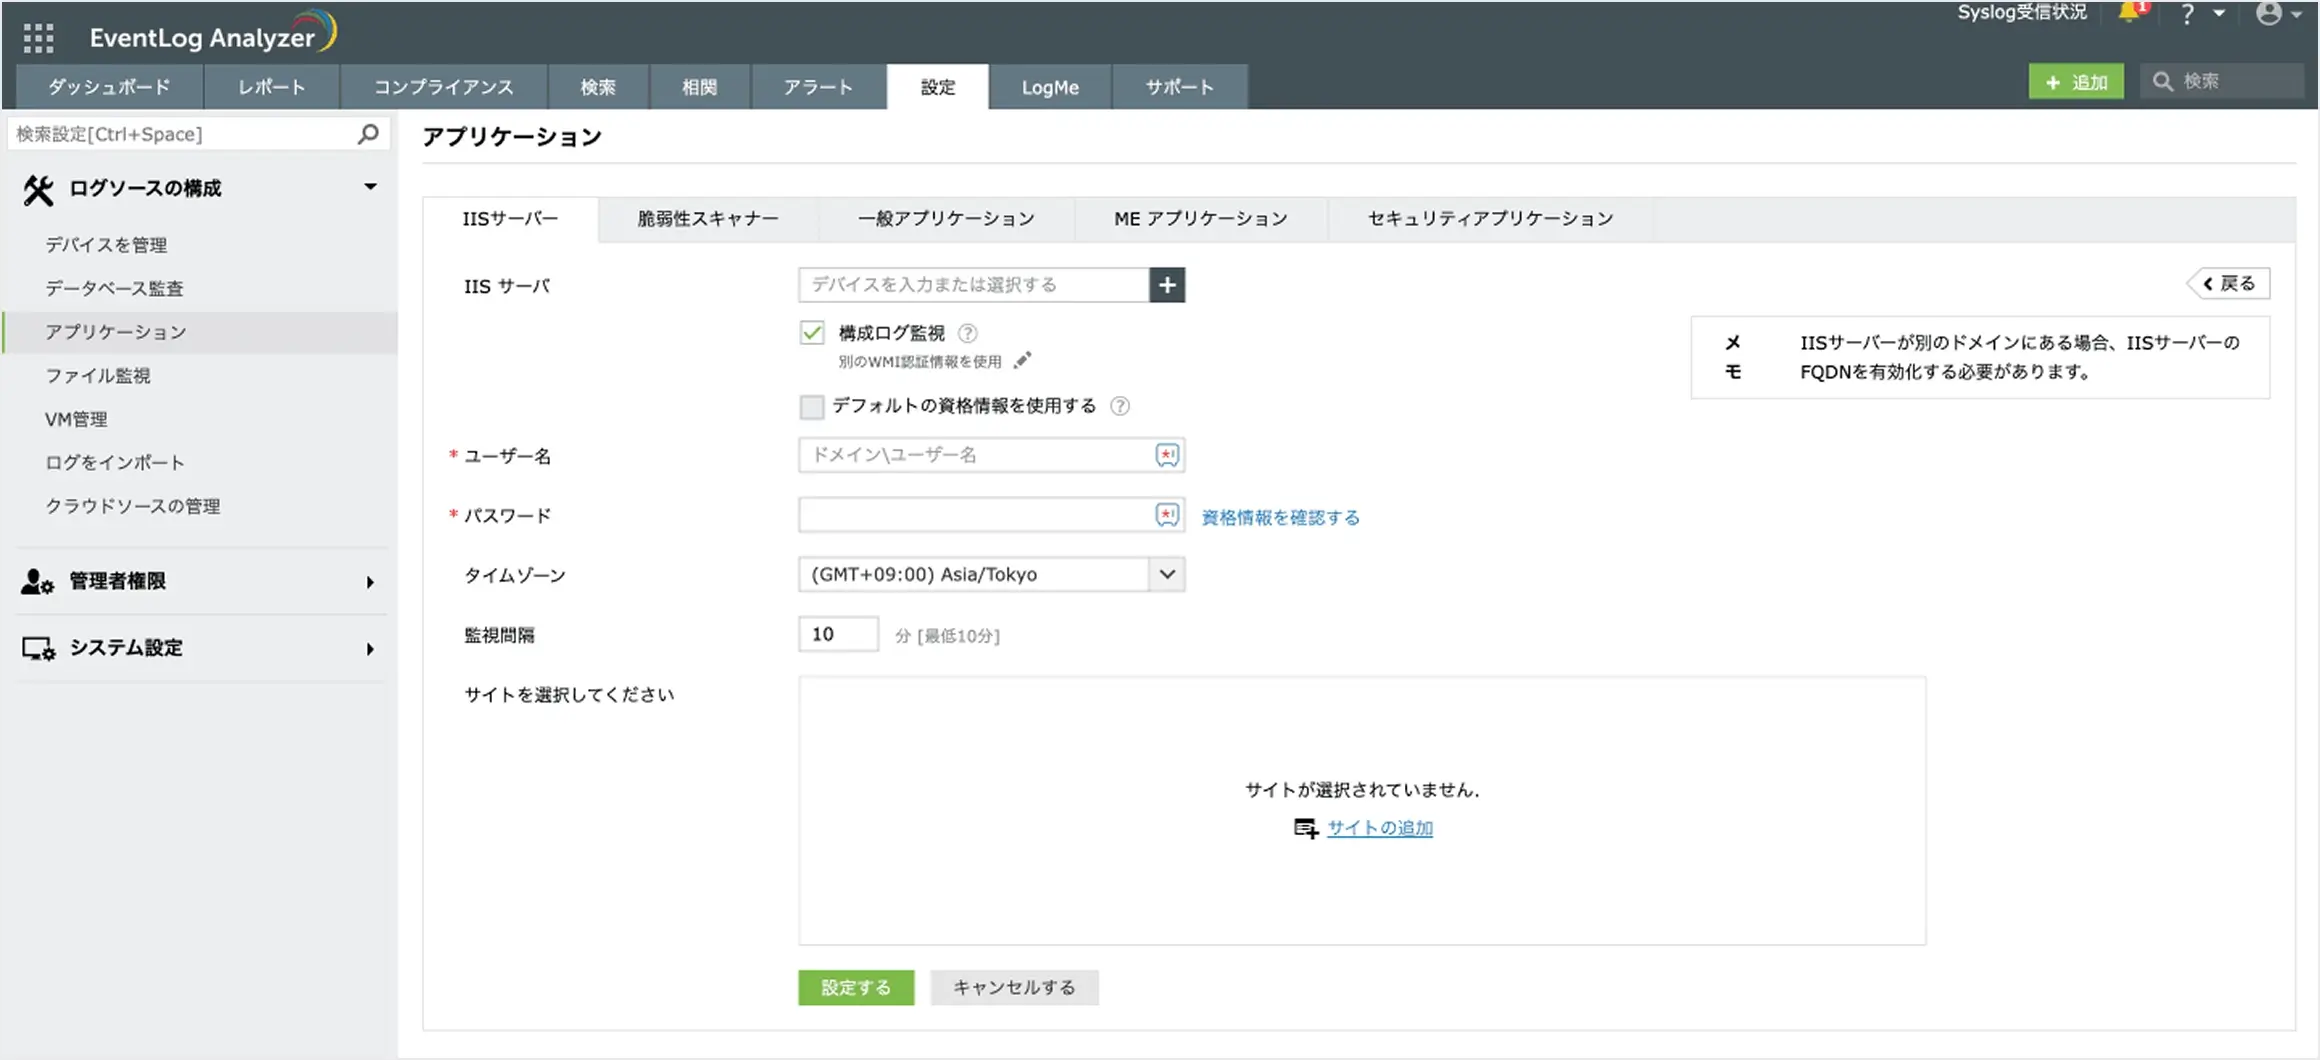Screen dimensions: 2320x1060
Task: Click help icon beside デフォルトの資格情報を使用する
Action: point(1120,406)
